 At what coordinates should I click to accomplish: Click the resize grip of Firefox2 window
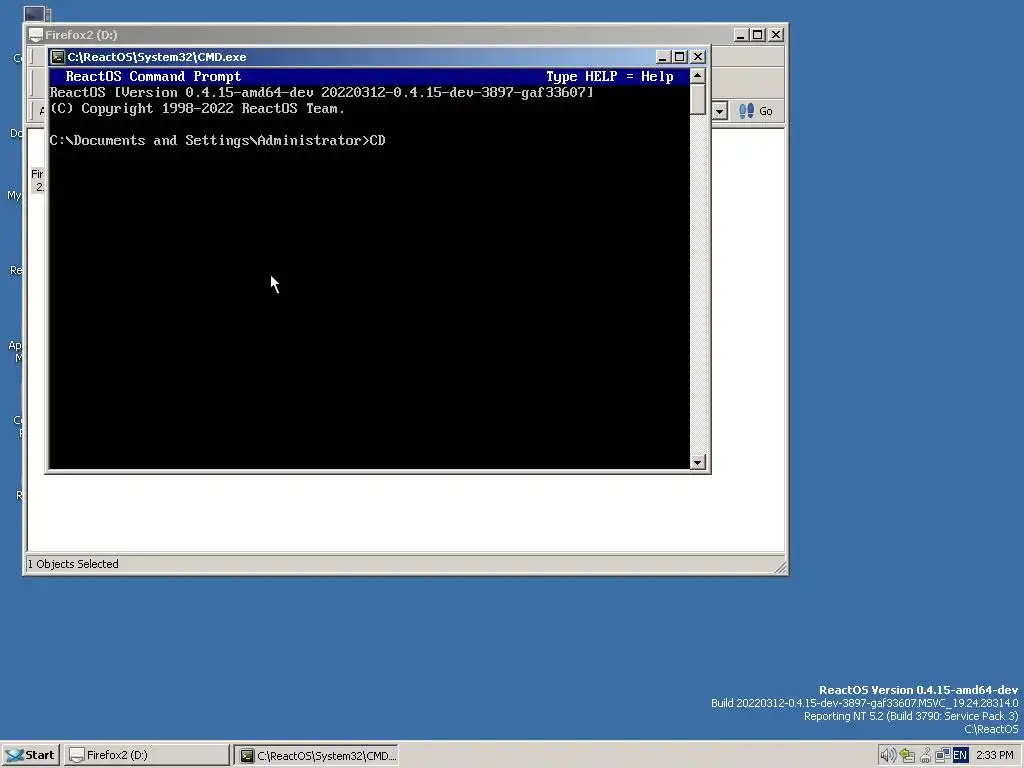coord(780,568)
